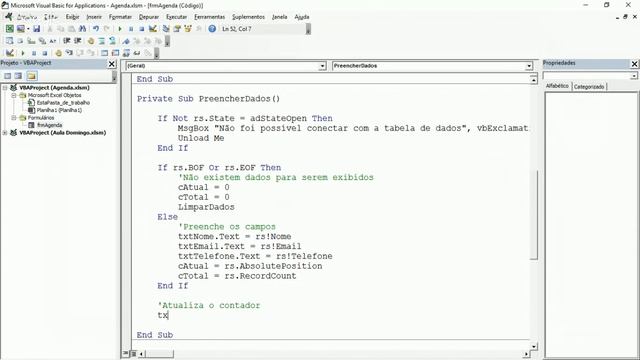Open Visual Basic Help icon
Screen dimensions: 640x360
[x=212, y=29]
